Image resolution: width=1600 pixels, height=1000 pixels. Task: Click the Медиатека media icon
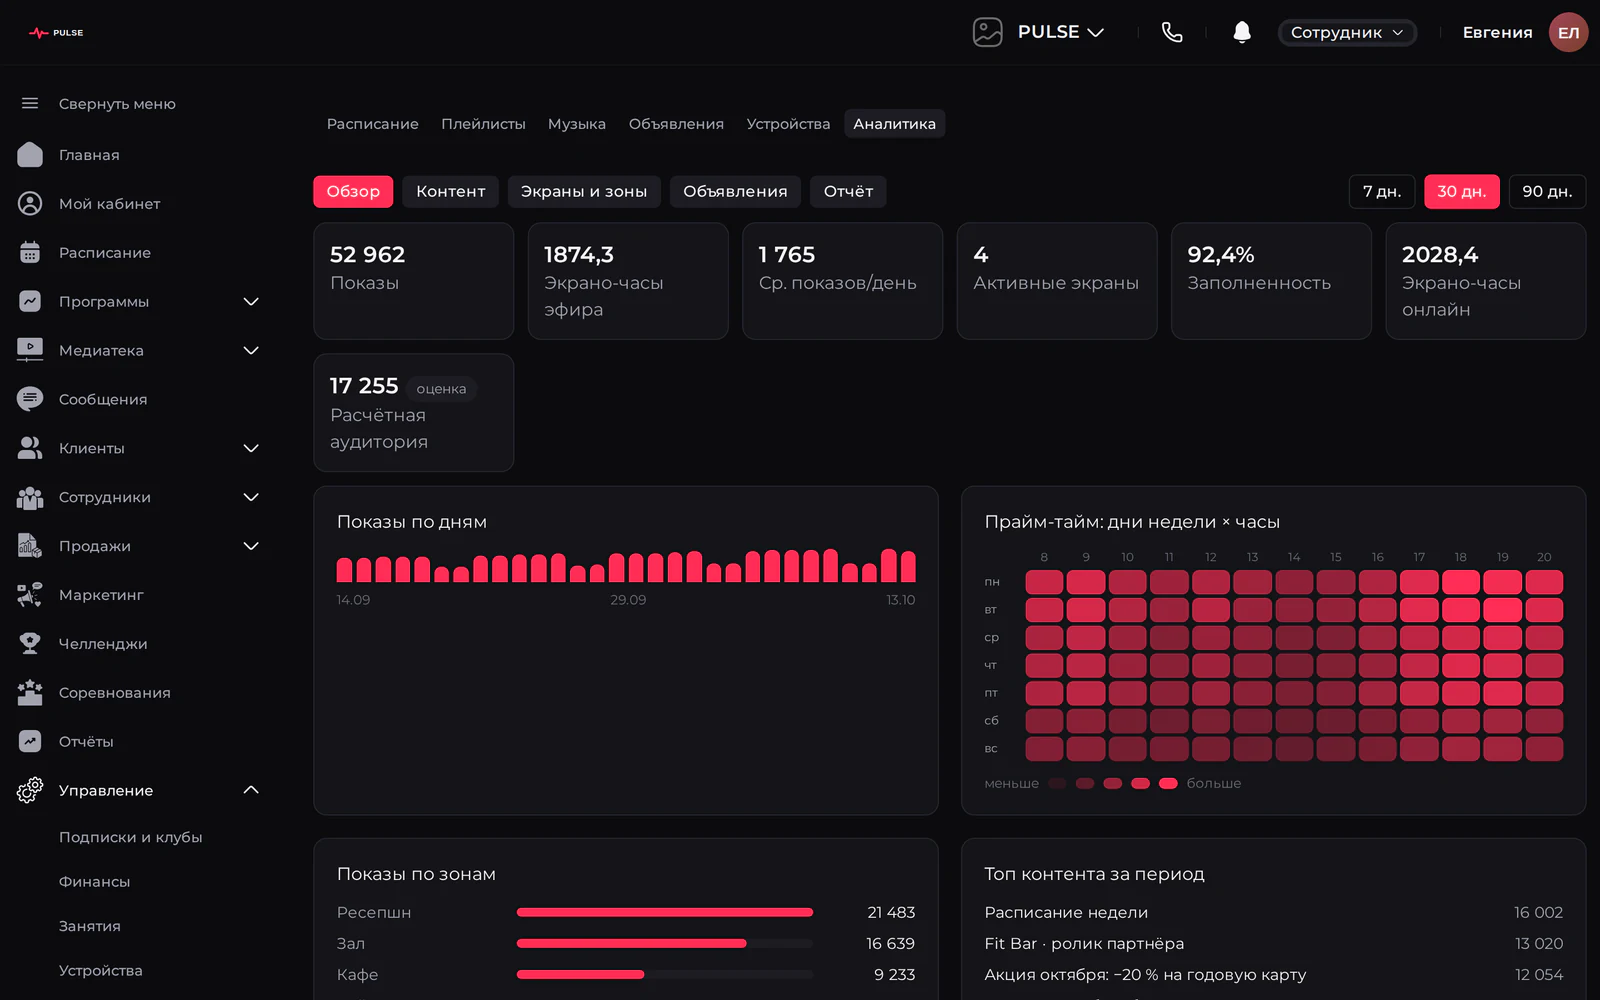pos(30,350)
